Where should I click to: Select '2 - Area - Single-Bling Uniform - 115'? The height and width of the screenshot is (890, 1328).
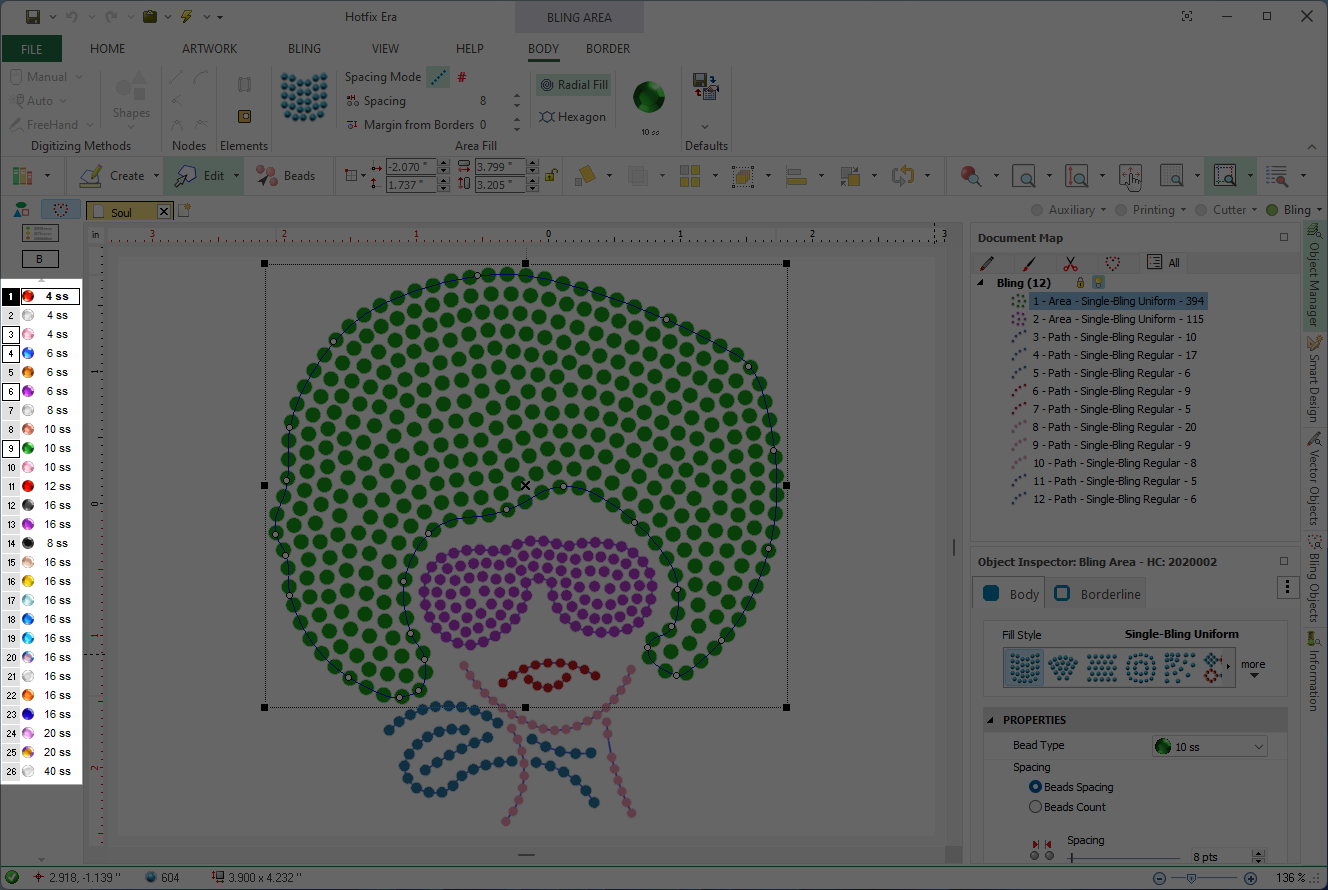[x=1118, y=319]
